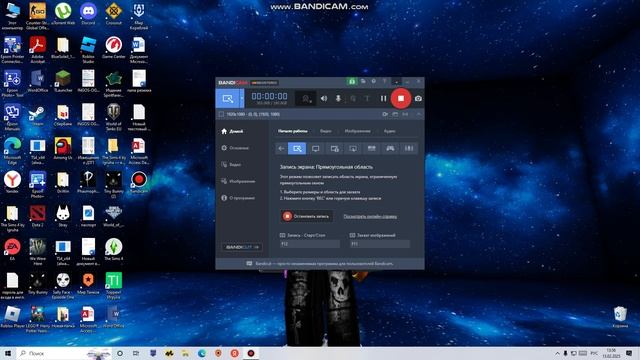The image size is (640, 360).
Task: Switch to the Аудио top tab
Action: point(389,131)
